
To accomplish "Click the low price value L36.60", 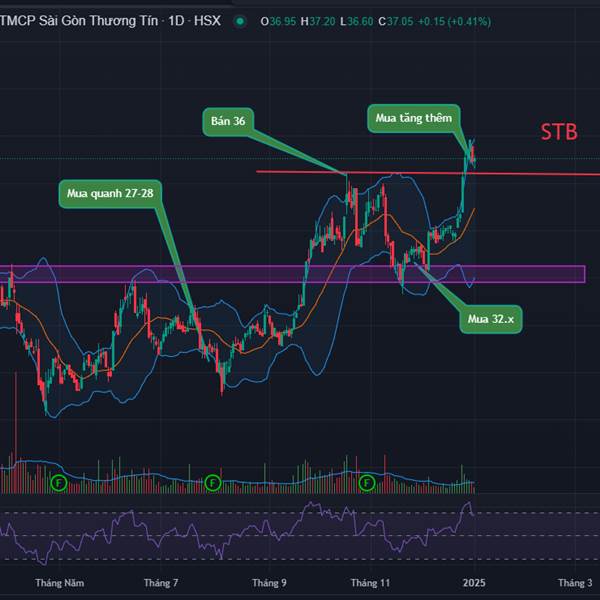I will 357,21.
